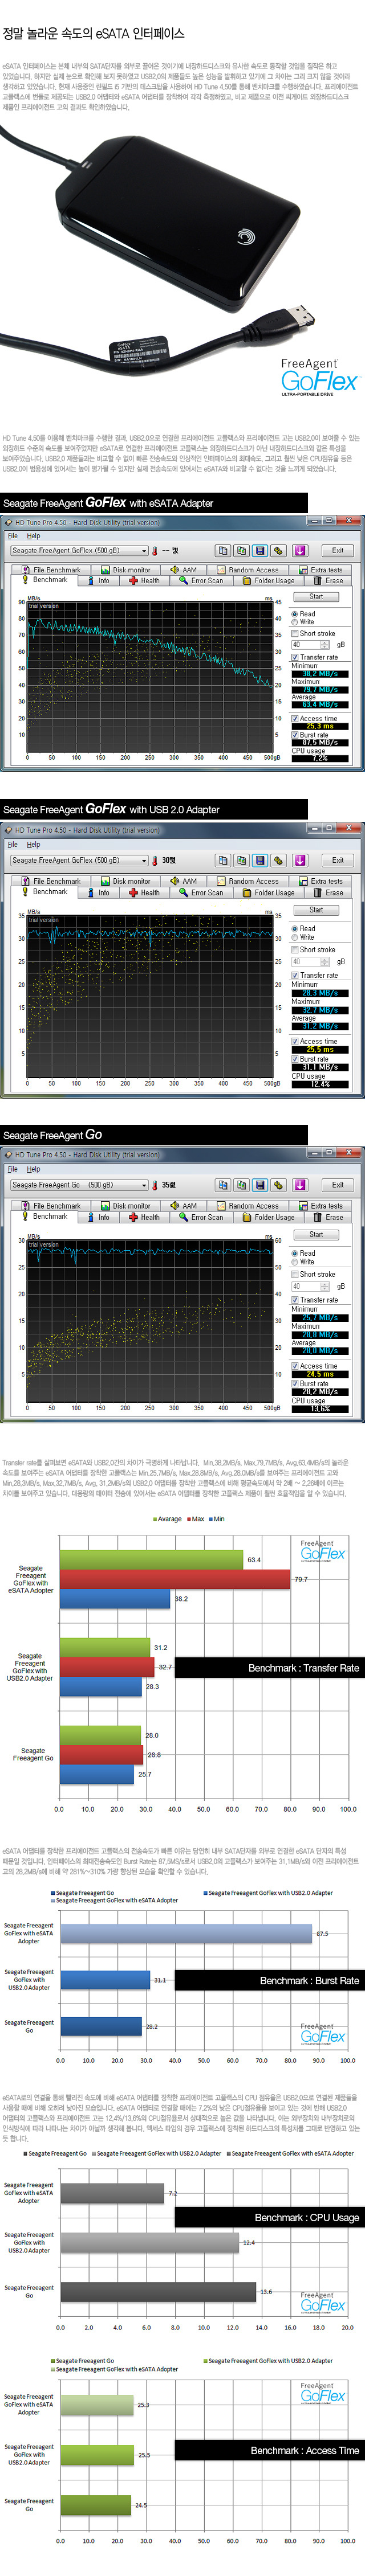Click save (floppy) icon in the USB 2.0 Adapter window
This screenshot has width=365, height=2576.
click(x=260, y=860)
